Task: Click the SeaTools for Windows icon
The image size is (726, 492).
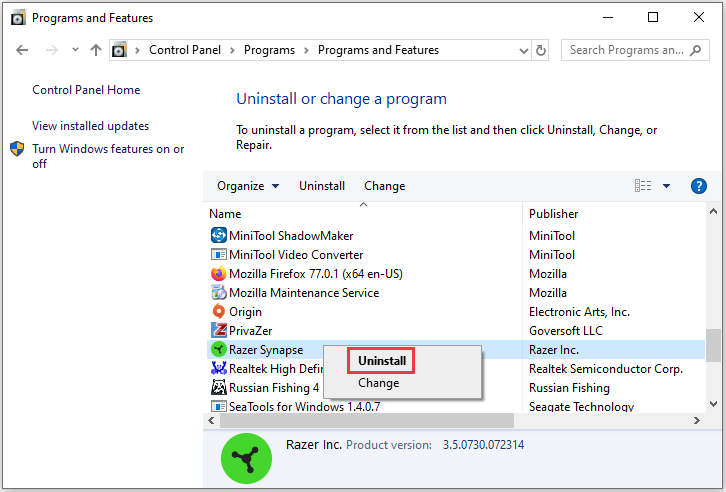Action: coord(219,406)
